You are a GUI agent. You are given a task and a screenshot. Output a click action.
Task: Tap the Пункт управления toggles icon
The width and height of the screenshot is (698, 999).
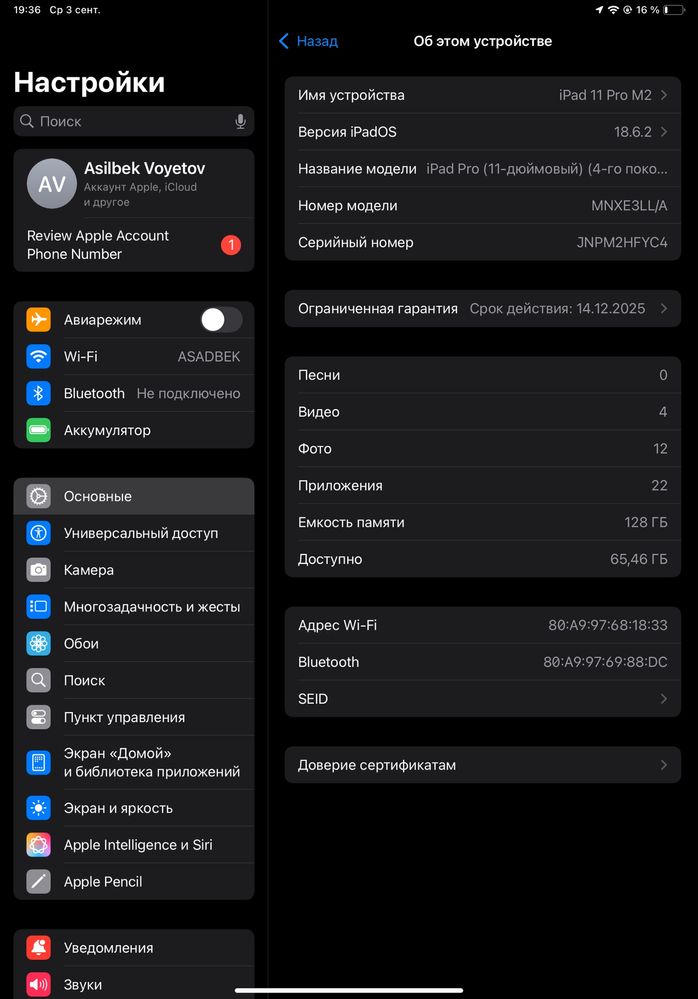tap(38, 717)
